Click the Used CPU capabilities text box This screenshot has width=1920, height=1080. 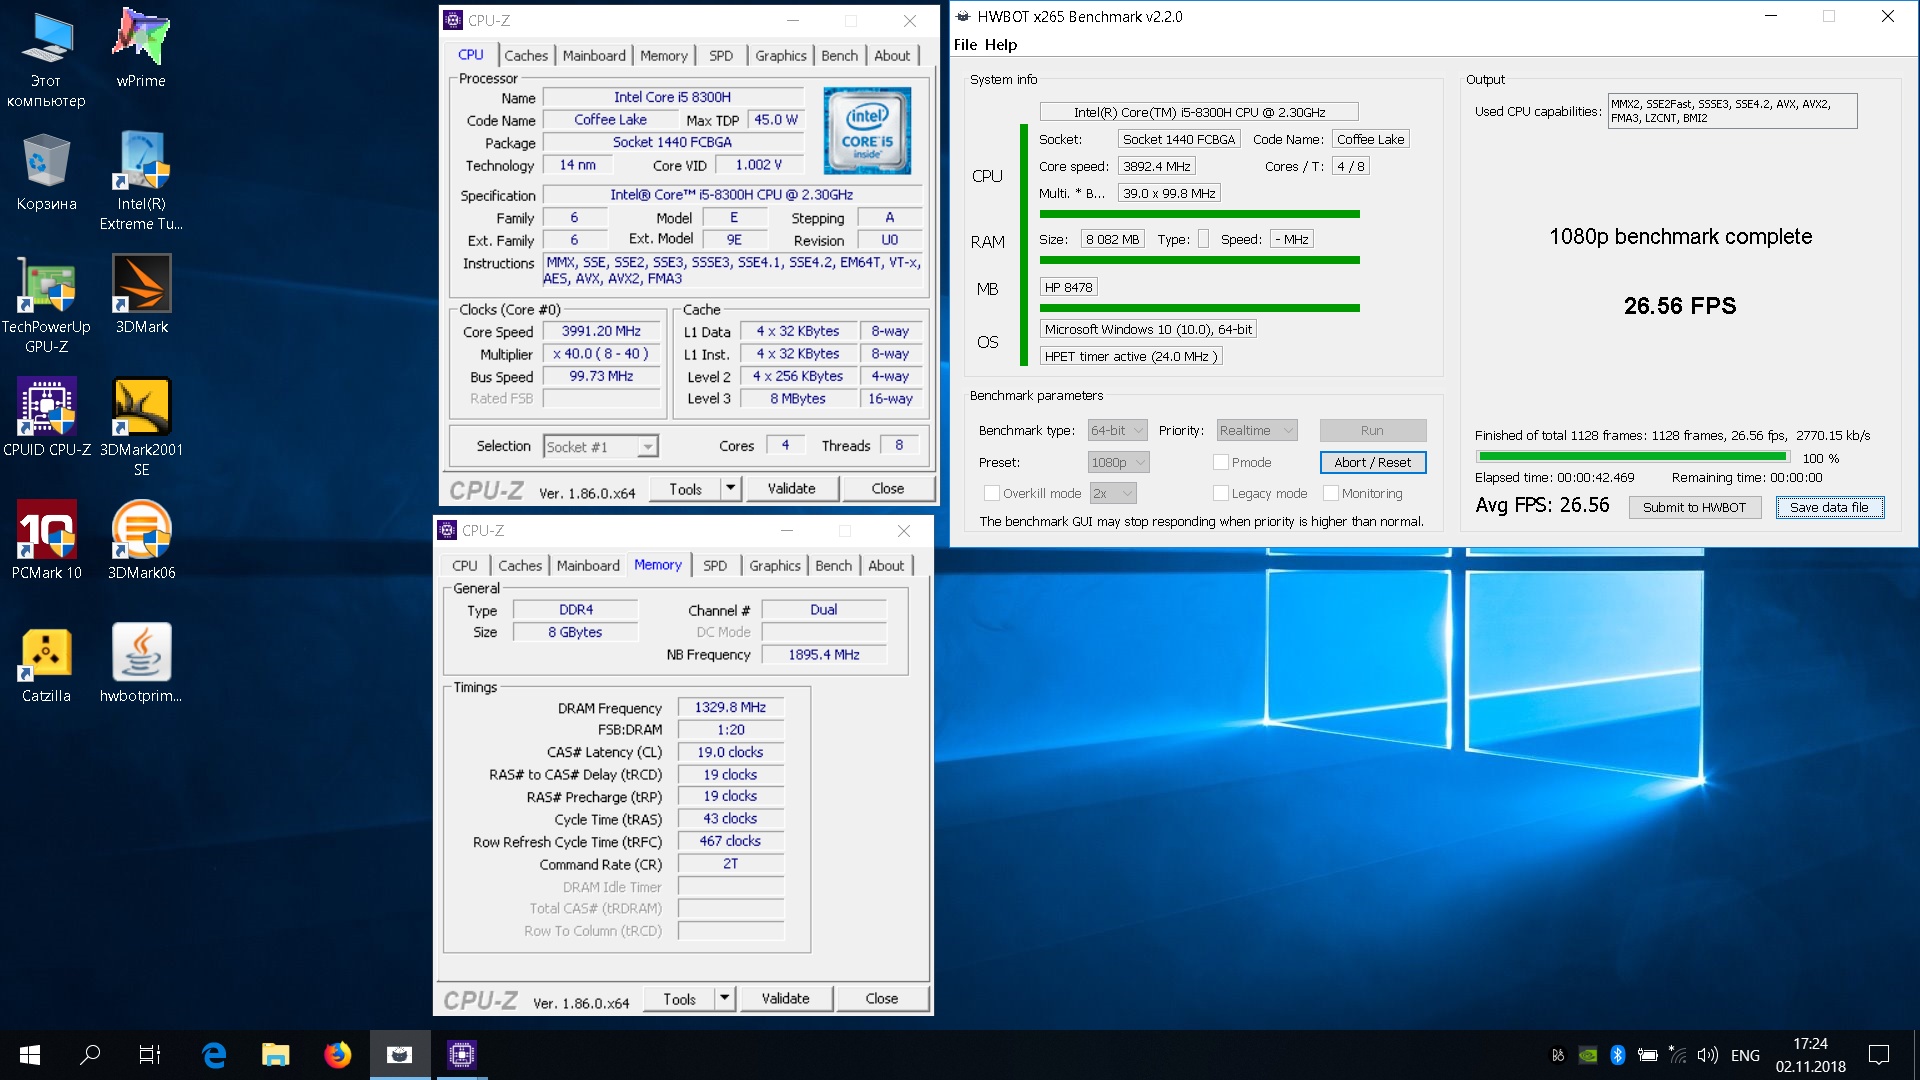tap(1732, 111)
